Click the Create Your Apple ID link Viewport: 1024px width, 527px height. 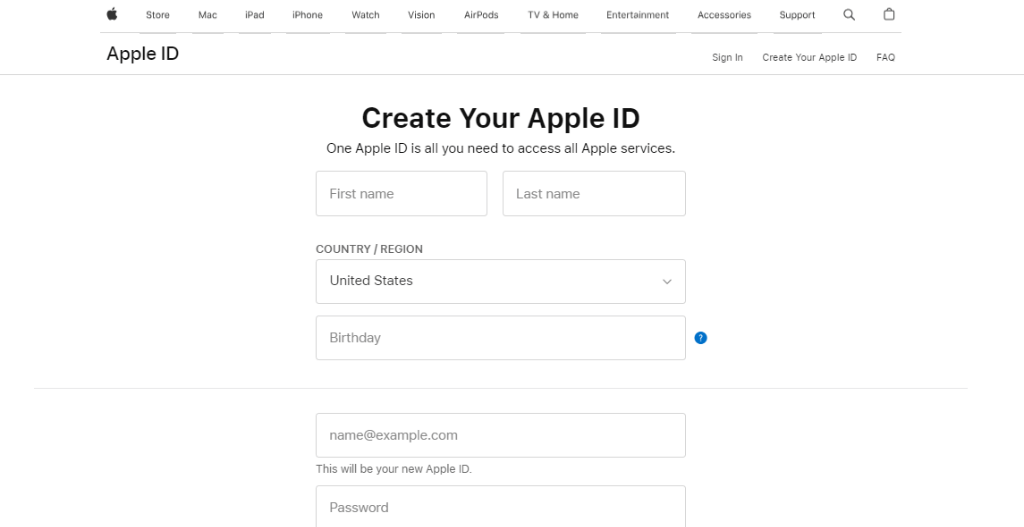click(809, 58)
